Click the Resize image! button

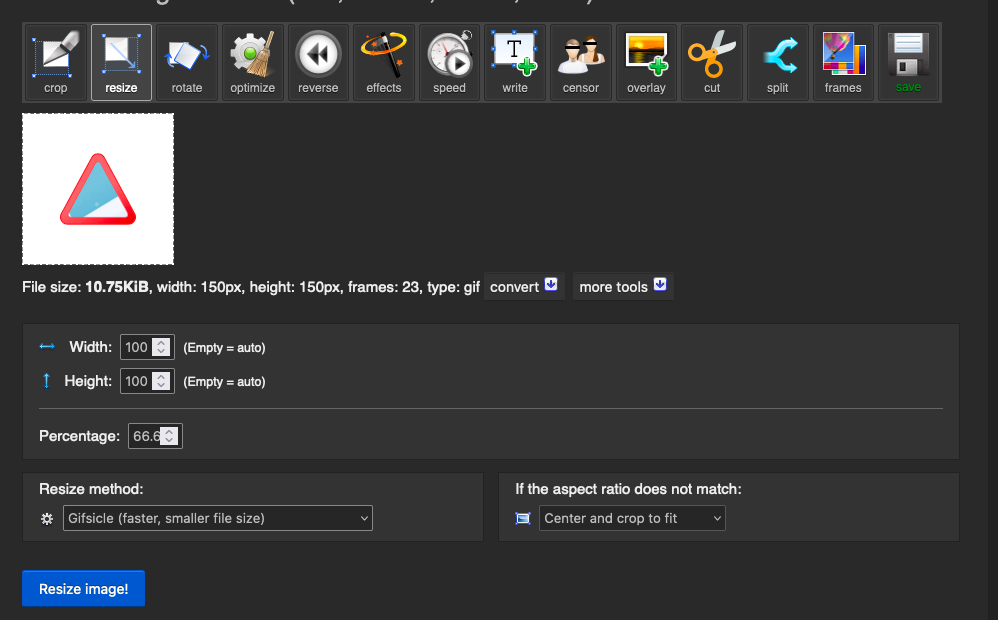[x=83, y=589]
